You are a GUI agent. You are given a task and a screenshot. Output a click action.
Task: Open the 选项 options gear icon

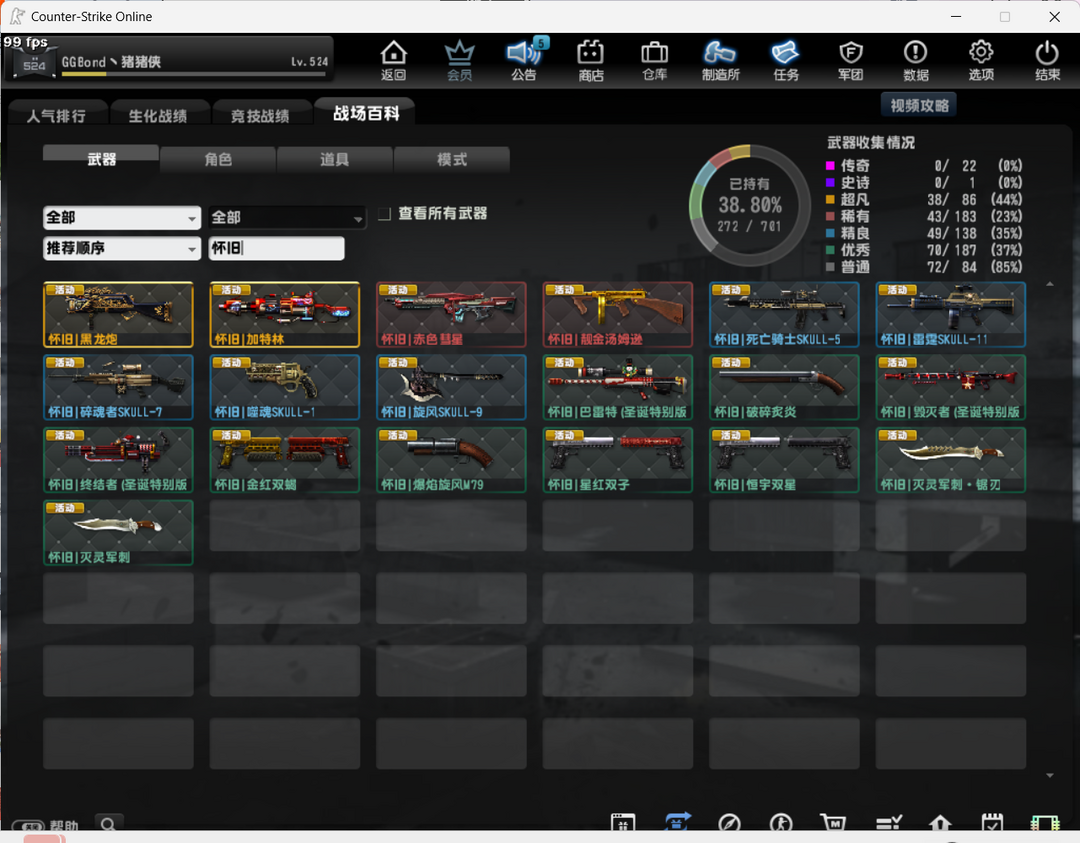981,61
